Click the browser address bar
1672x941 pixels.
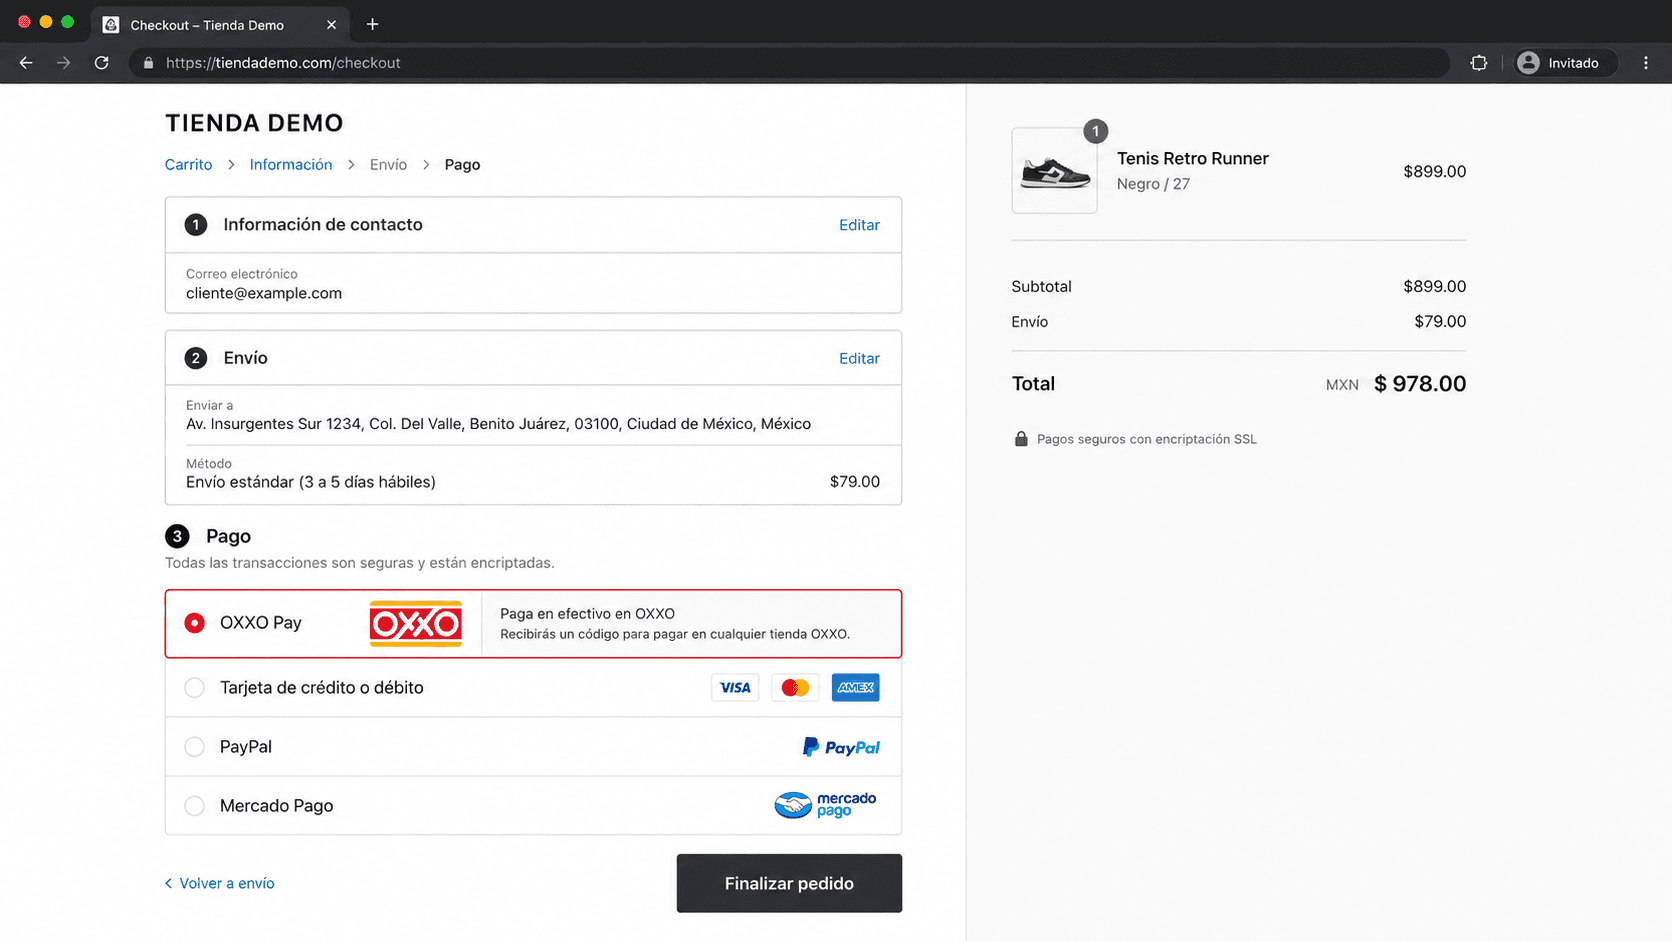click(790, 63)
